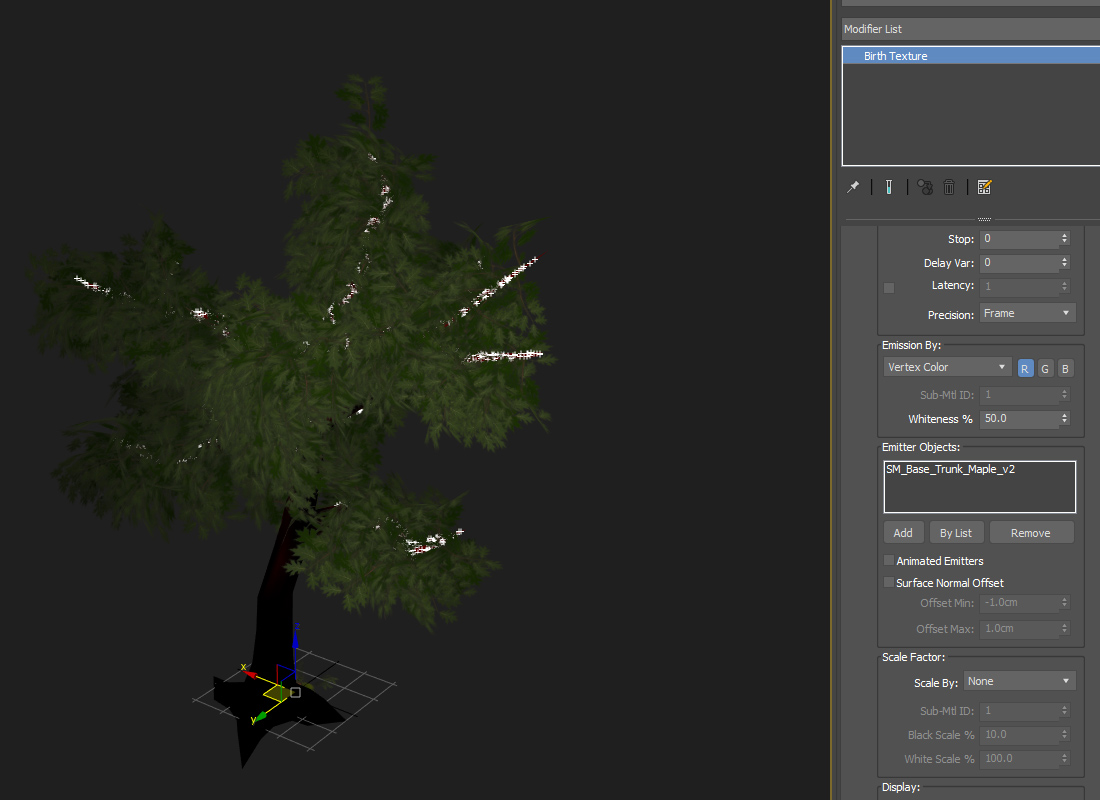1100x800 pixels.
Task: Click the By List button
Action: pos(956,533)
